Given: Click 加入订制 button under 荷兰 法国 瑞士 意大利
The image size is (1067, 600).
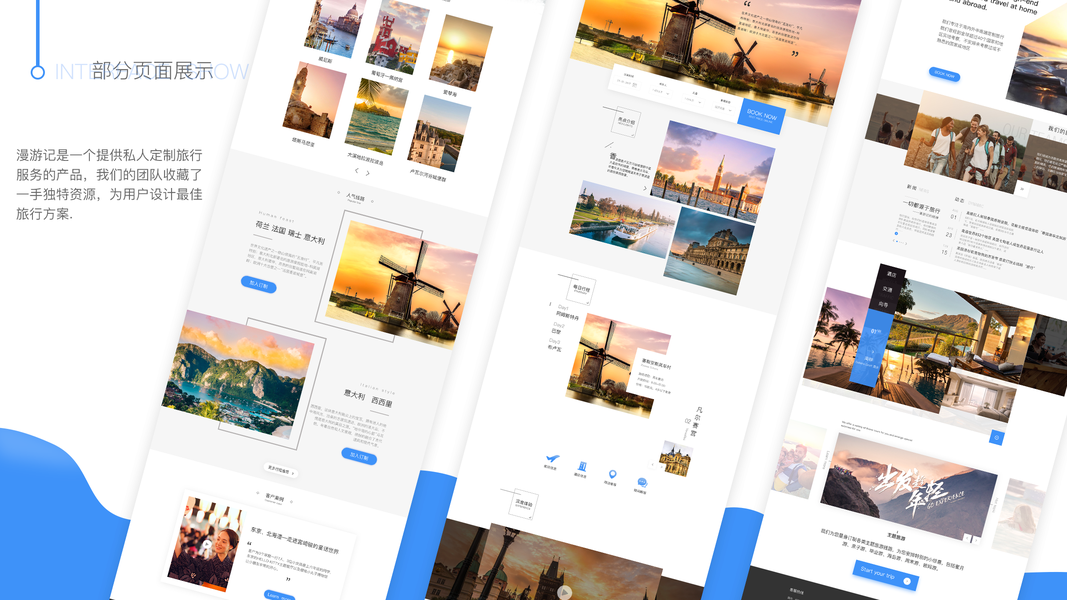Looking at the screenshot, I should [x=259, y=284].
